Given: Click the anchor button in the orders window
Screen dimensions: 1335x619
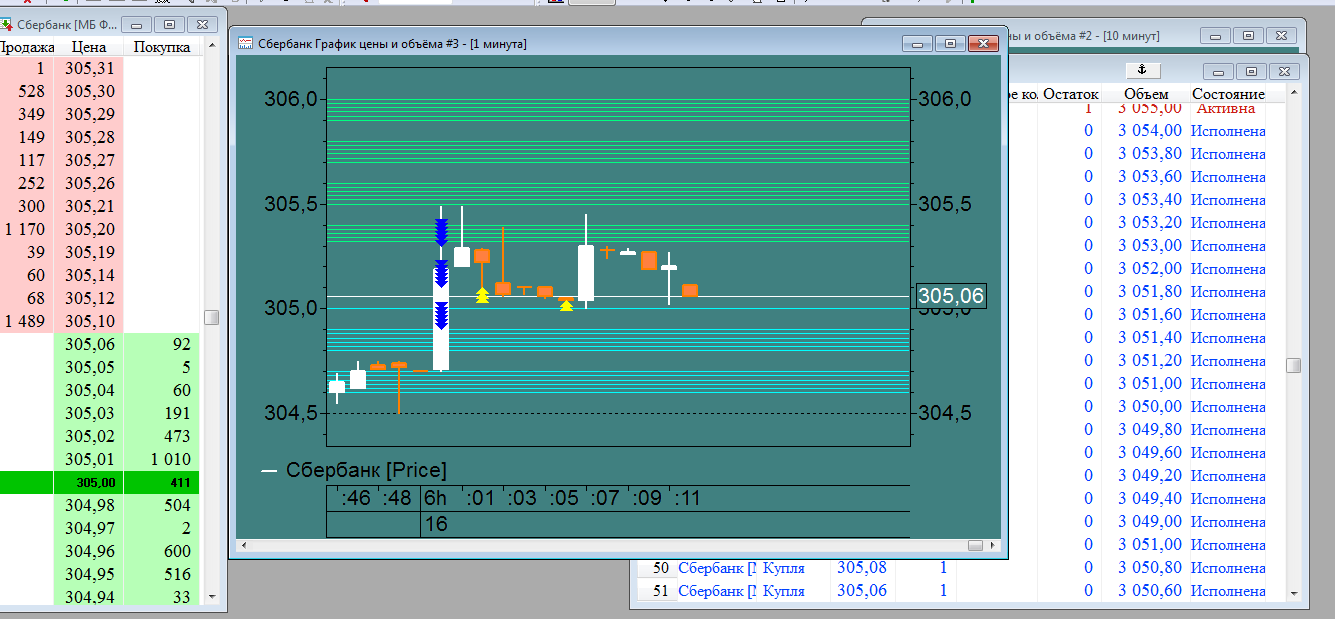Looking at the screenshot, I should [1141, 70].
